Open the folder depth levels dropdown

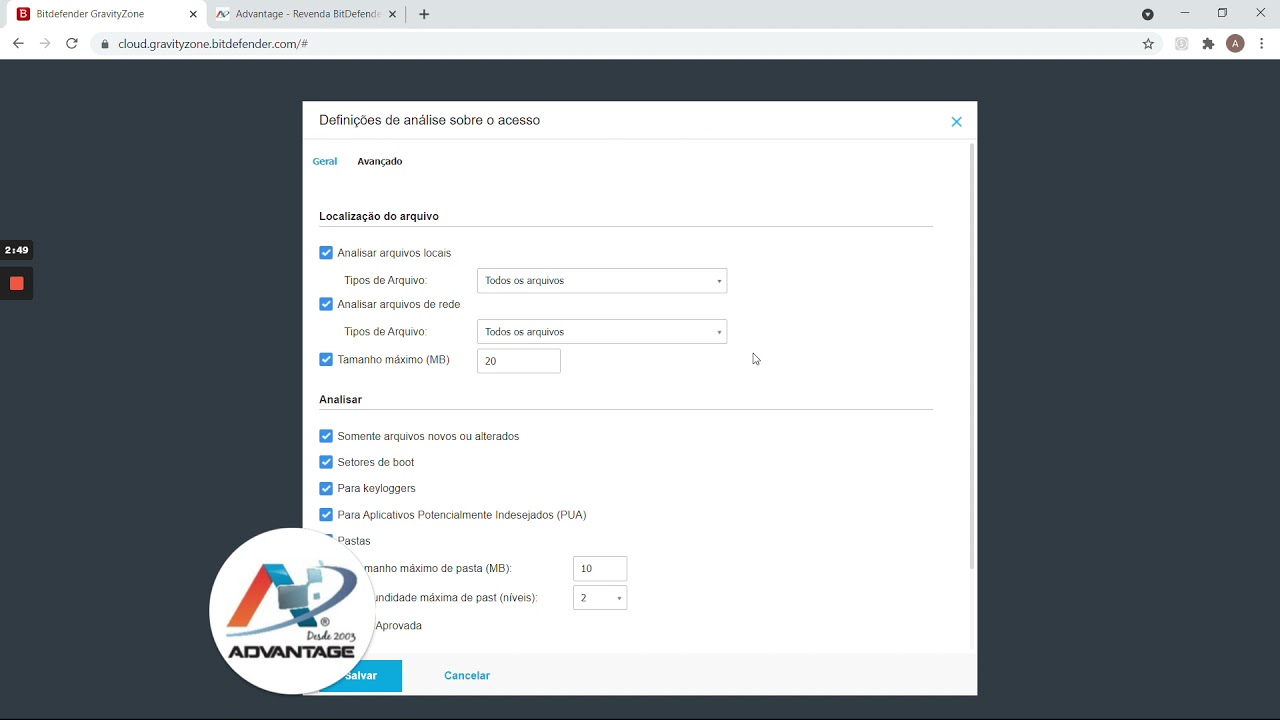coord(600,598)
